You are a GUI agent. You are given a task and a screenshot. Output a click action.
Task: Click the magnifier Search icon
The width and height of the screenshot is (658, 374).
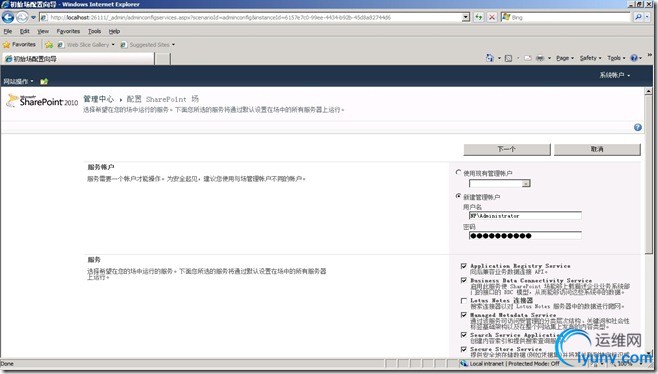click(638, 17)
